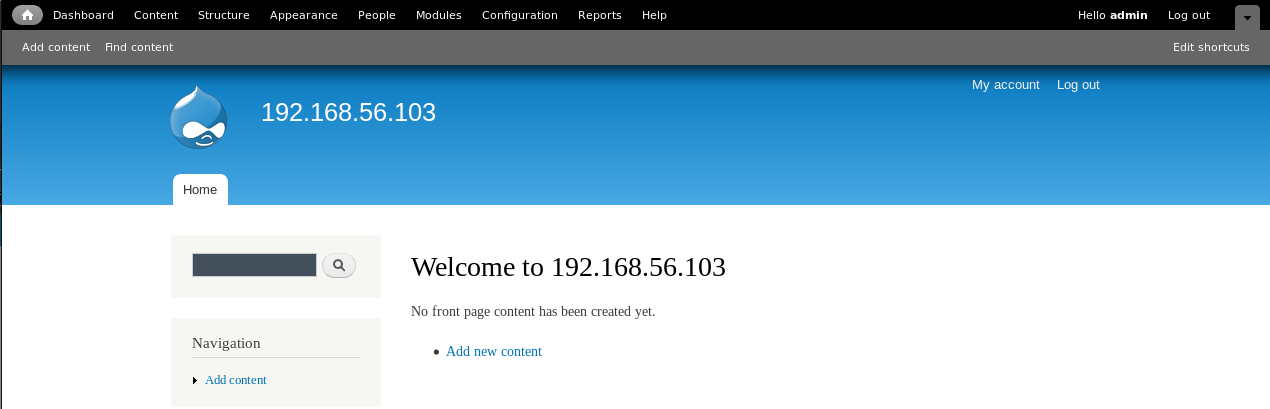The height and width of the screenshot is (409, 1270).
Task: Click Edit shortcuts link
Action: coord(1211,47)
